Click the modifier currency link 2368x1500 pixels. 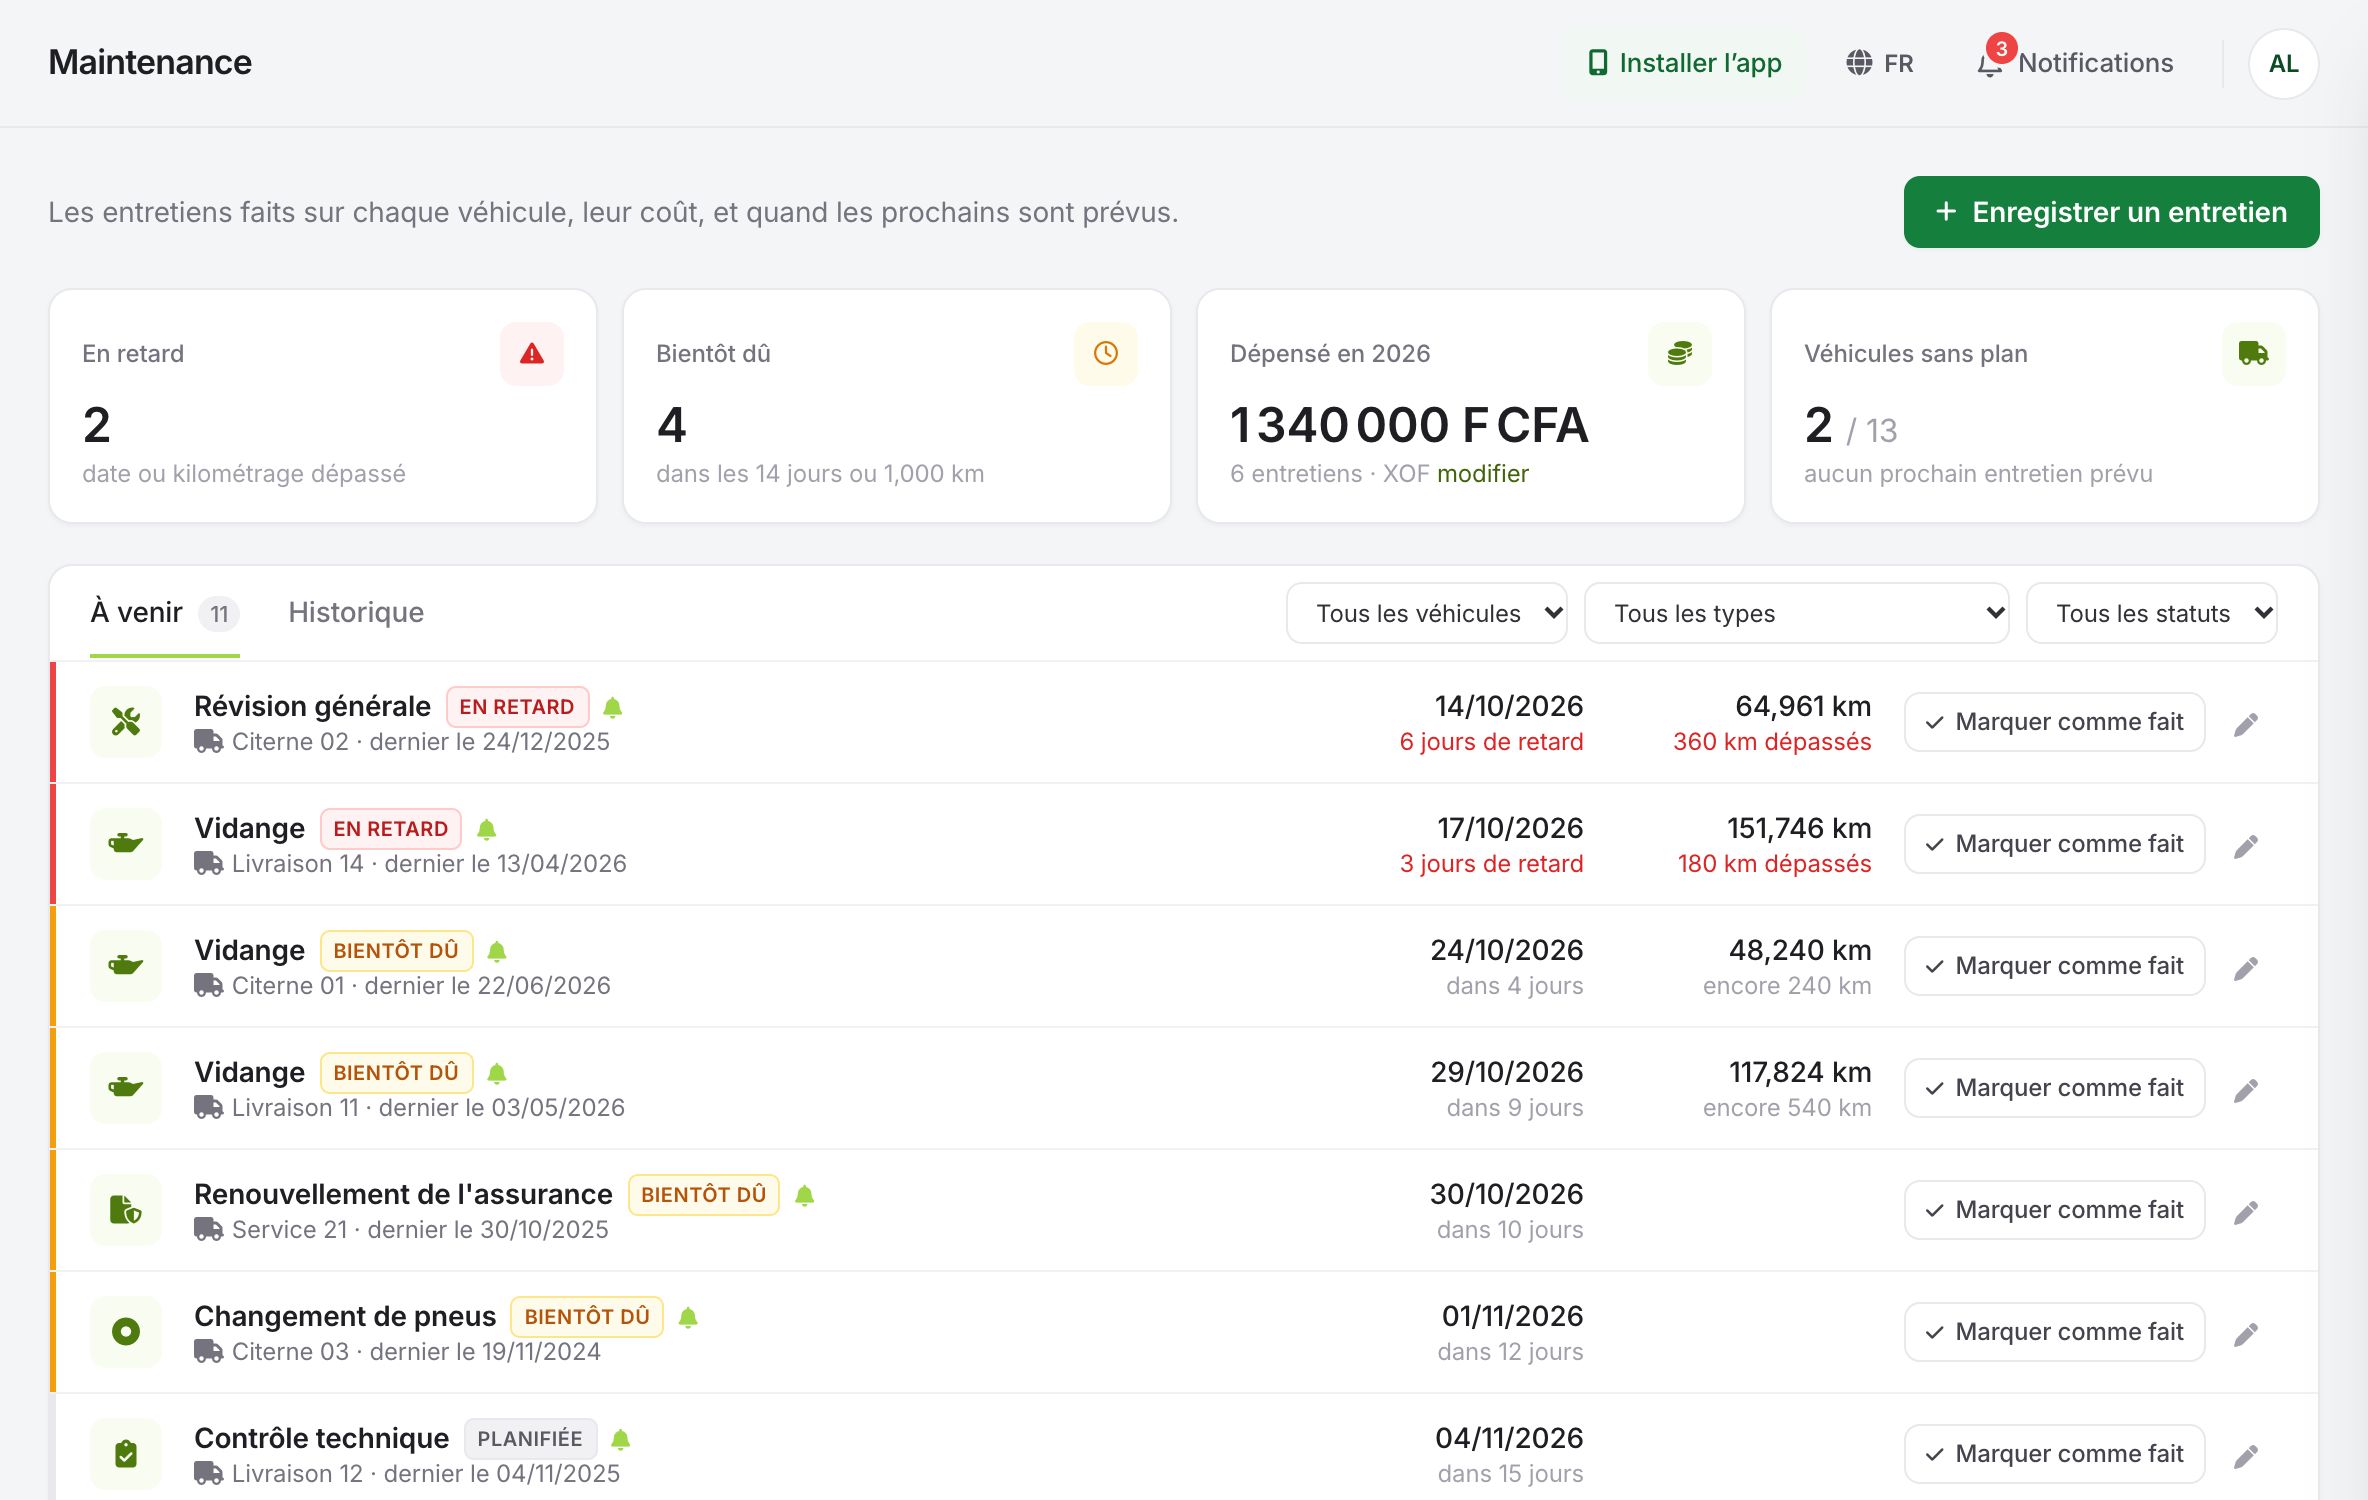(1483, 474)
